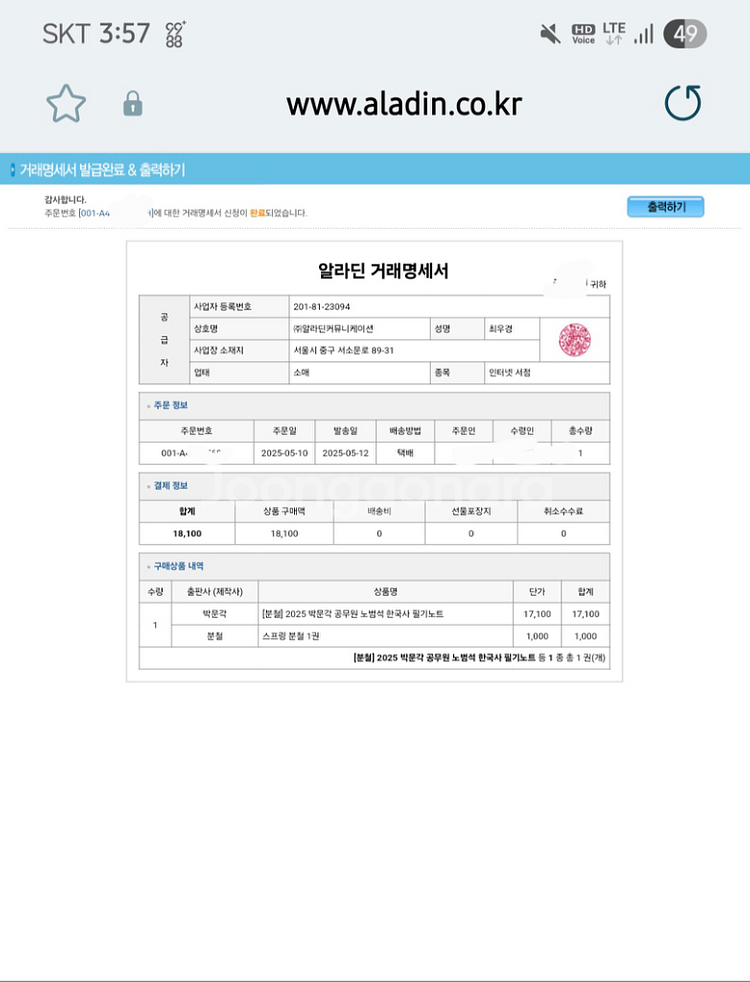
Task: Click the orange 완료 text
Action: [257, 213]
